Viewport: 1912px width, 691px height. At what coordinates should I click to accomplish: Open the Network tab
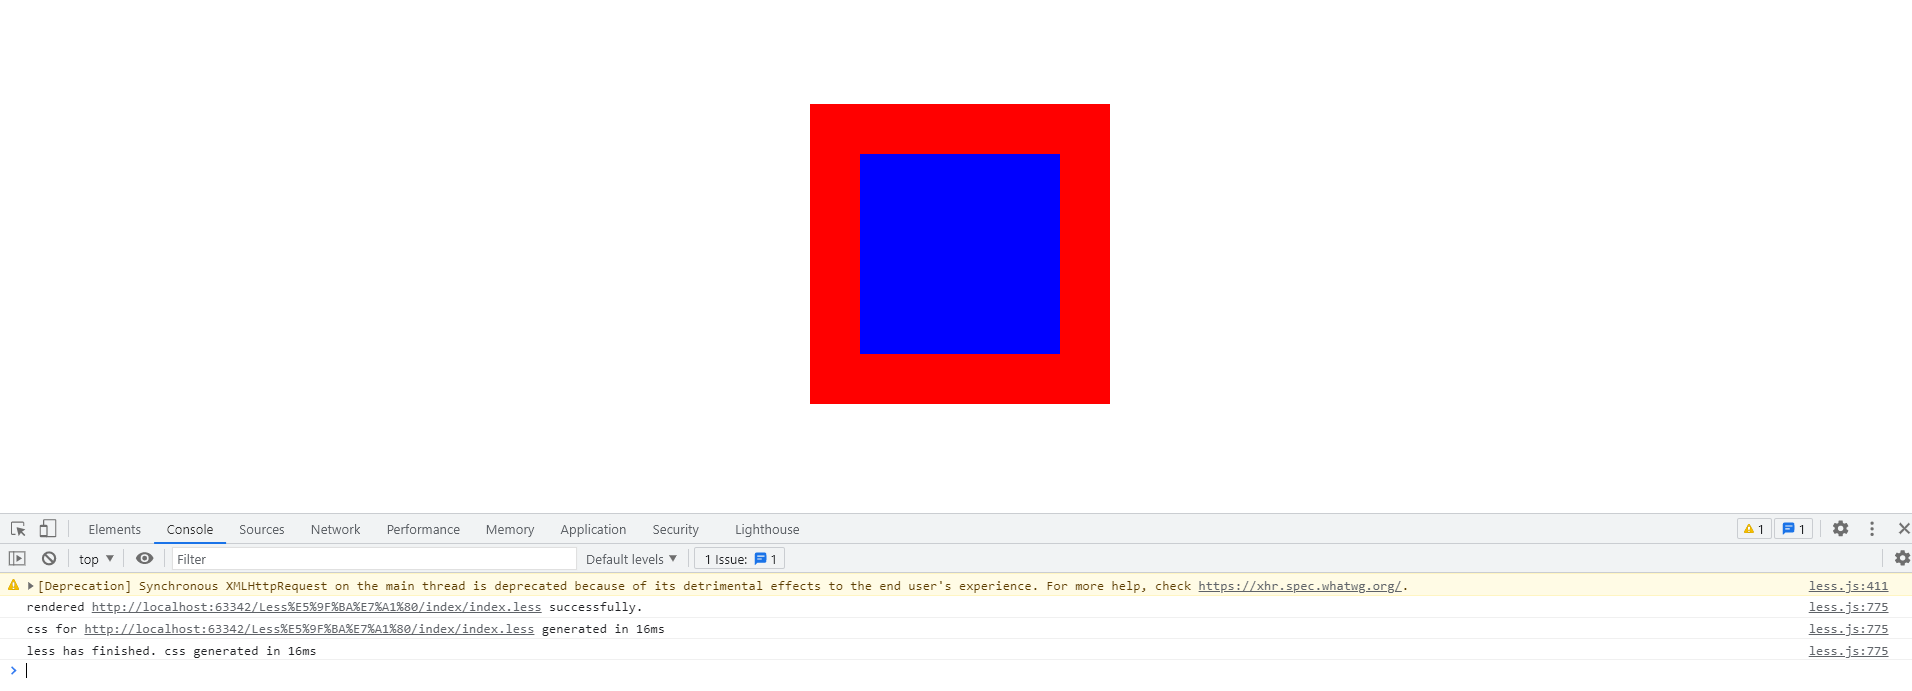335,529
